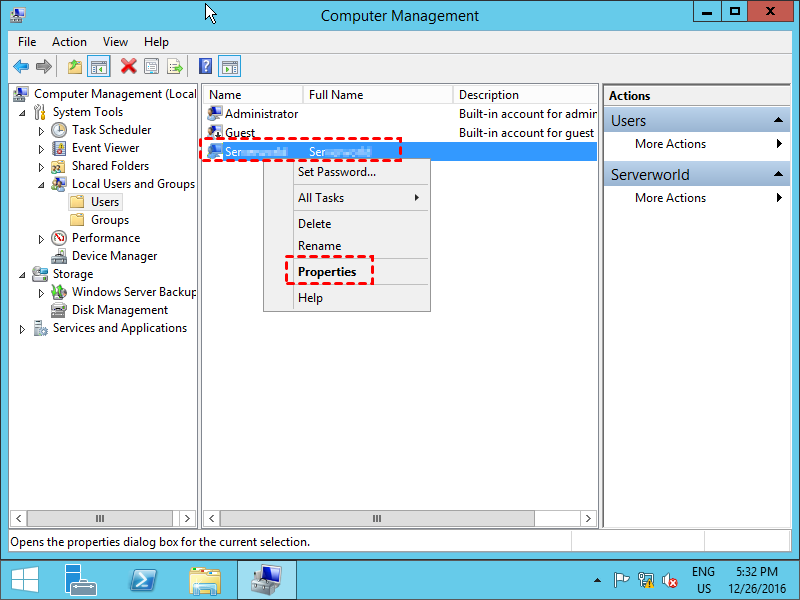The image size is (800, 600).
Task: Toggle Show/Hide Action Pane toolbar button
Action: point(230,67)
